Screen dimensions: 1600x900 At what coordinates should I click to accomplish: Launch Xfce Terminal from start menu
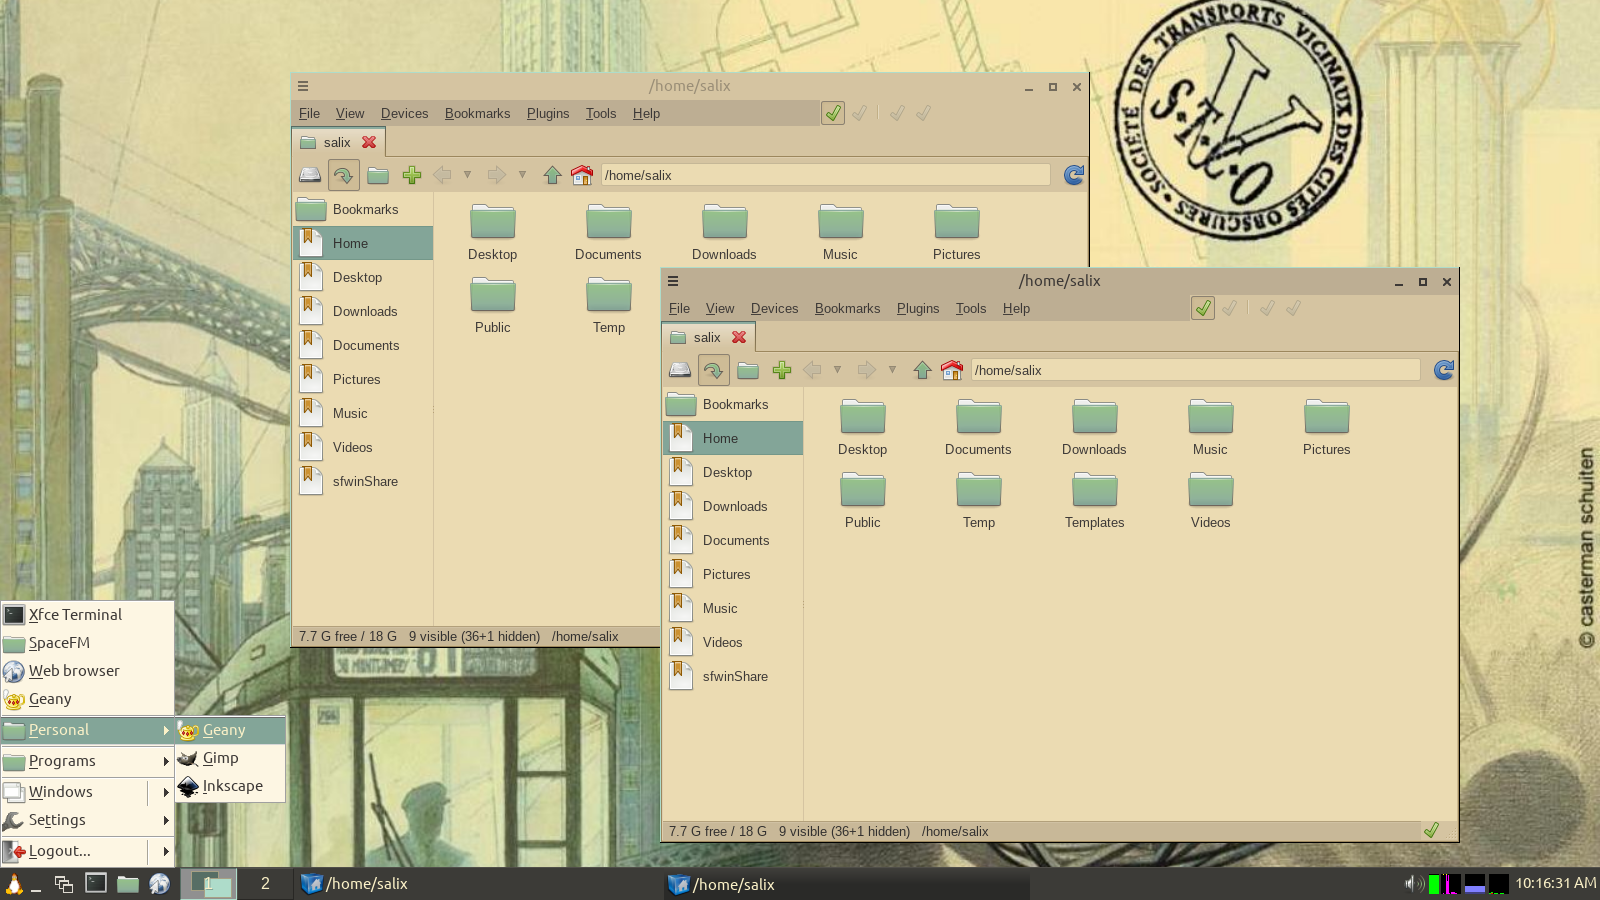tap(87, 615)
